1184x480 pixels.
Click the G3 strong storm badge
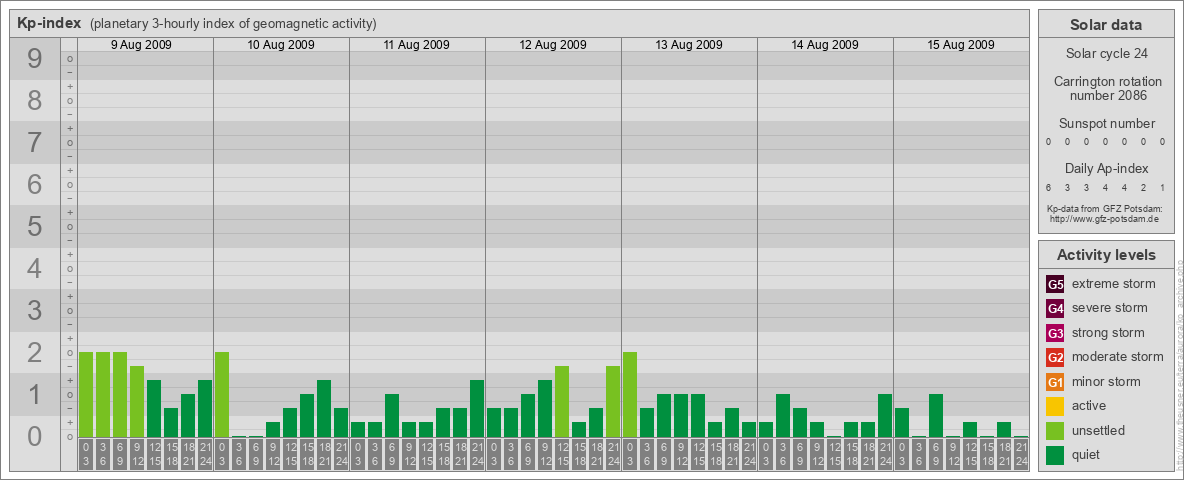[1055, 333]
